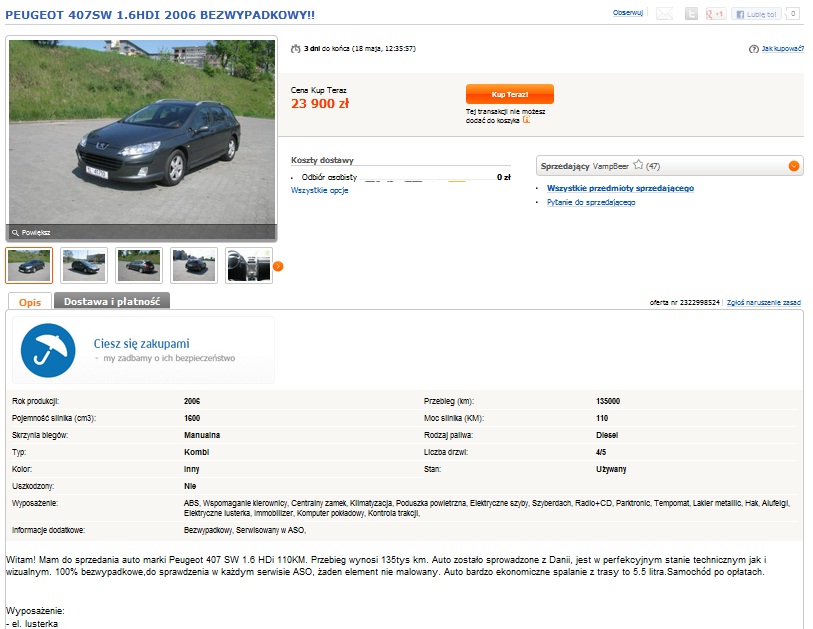813x629 pixels.
Task: Click Pytanie do sprzedającego link
Action: [x=591, y=202]
